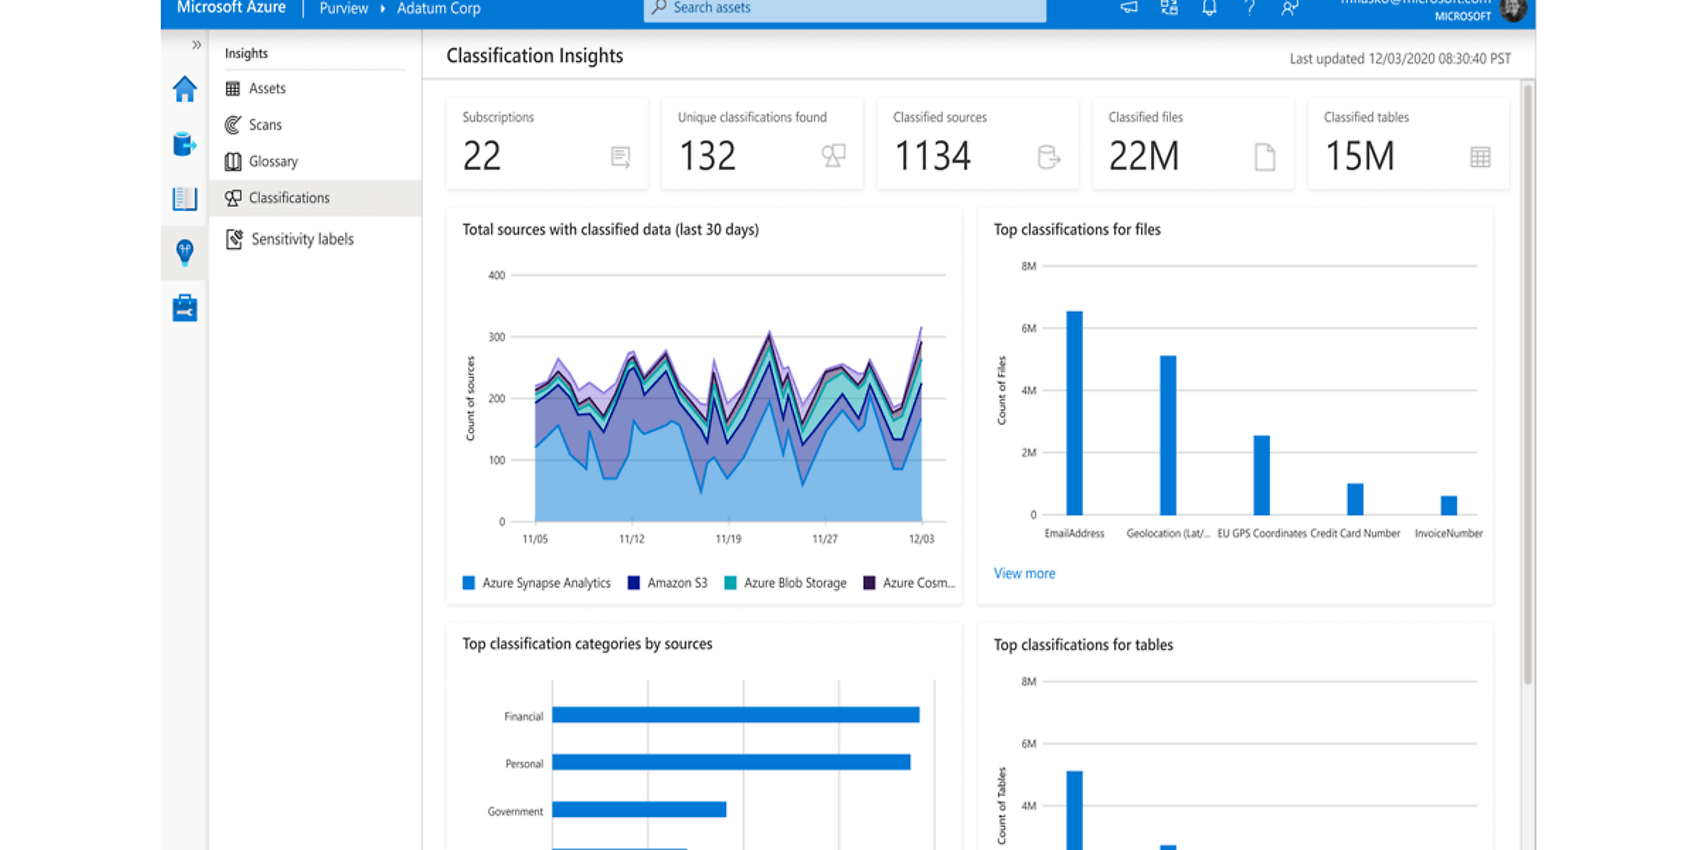This screenshot has width=1700, height=850.
Task: Click the InvoiceNumber bar in files chart
Action: click(1449, 505)
